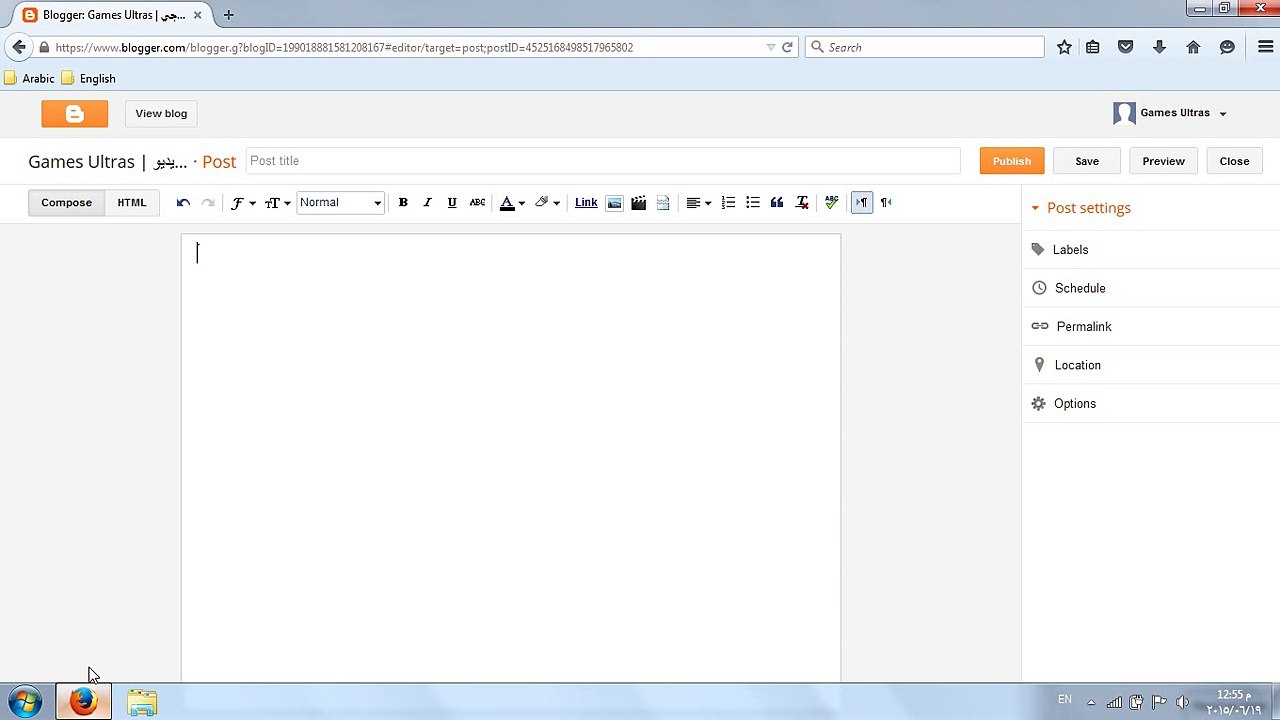Viewport: 1280px width, 720px height.
Task: Collapse the Post settings section
Action: coord(1081,208)
